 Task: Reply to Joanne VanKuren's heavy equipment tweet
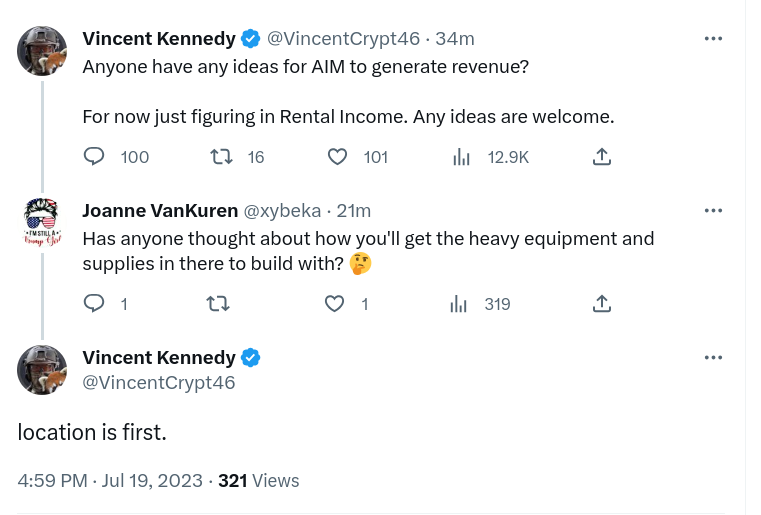[x=94, y=304]
